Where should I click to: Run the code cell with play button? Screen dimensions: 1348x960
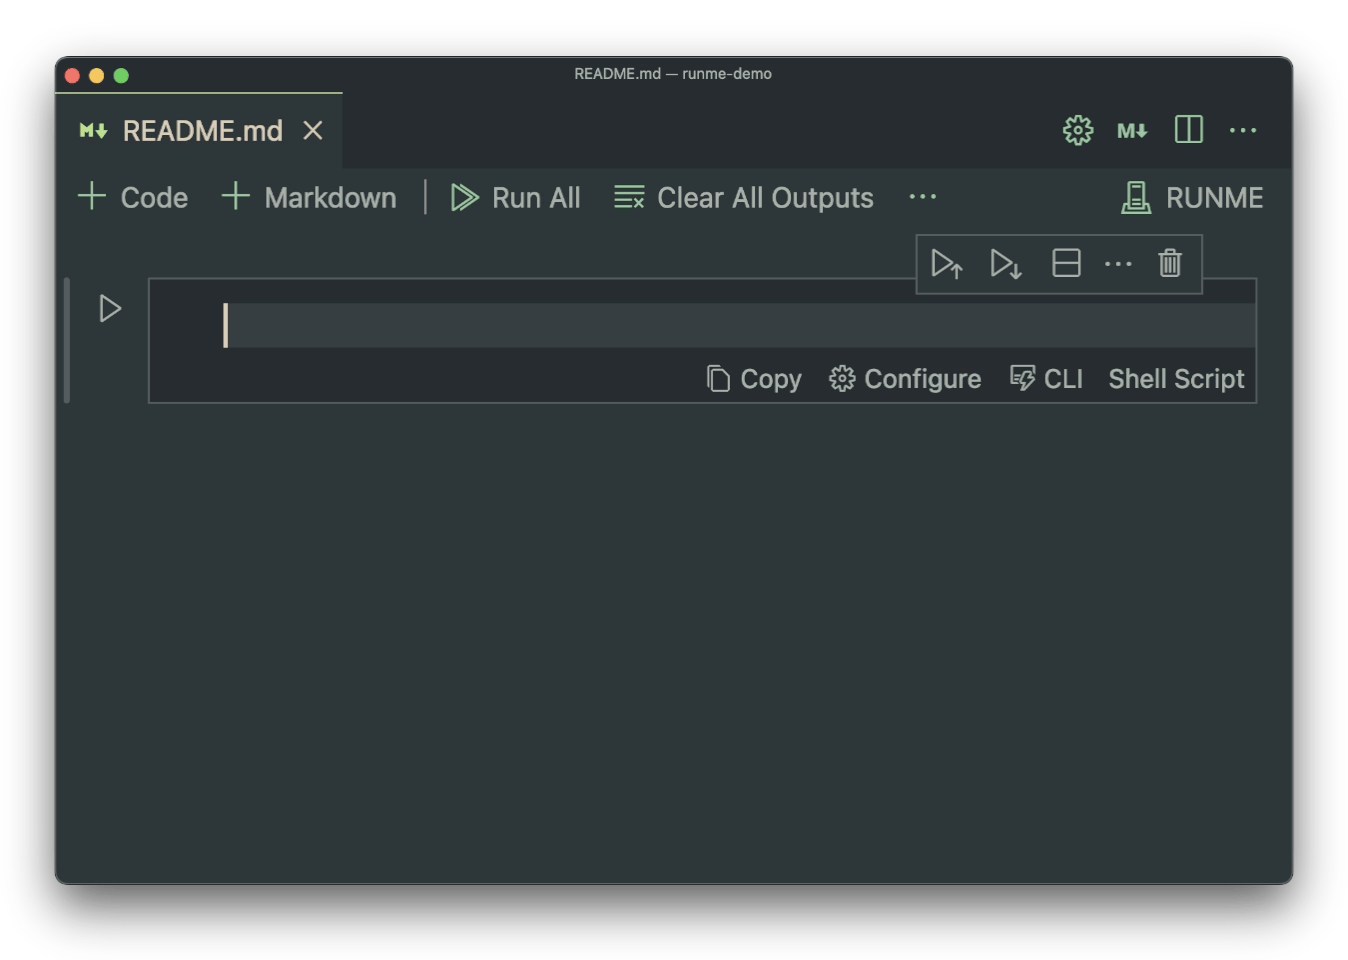[110, 308]
